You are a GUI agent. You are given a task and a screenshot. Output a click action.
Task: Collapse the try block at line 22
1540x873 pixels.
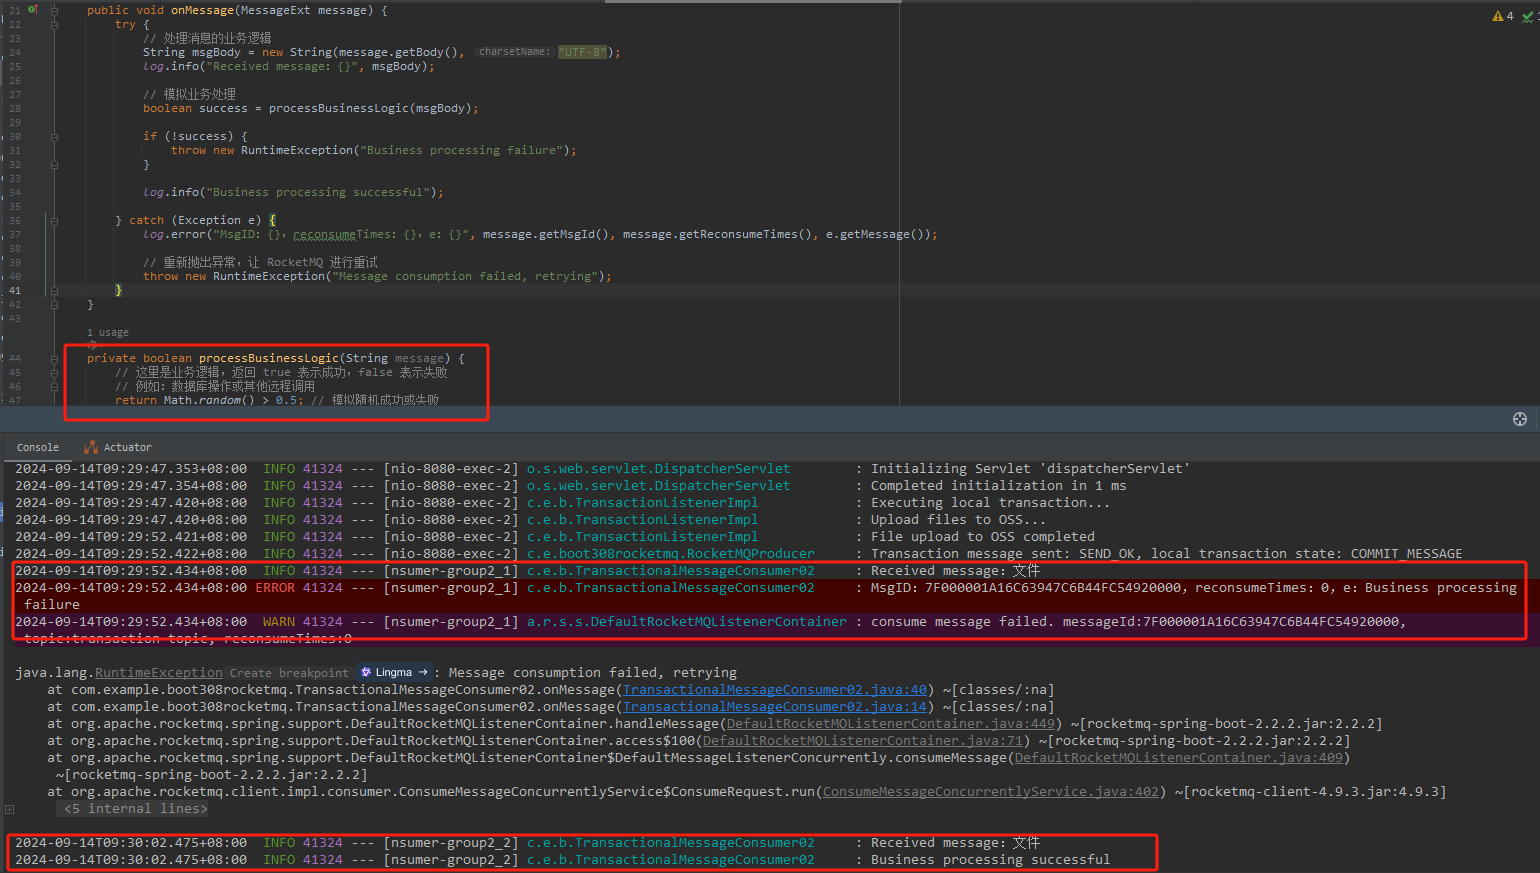pos(54,24)
